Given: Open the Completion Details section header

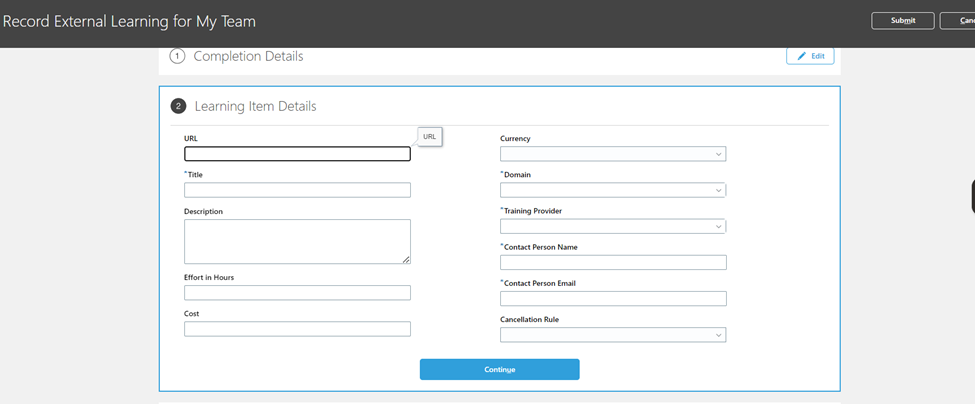Looking at the screenshot, I should pyautogui.click(x=248, y=57).
